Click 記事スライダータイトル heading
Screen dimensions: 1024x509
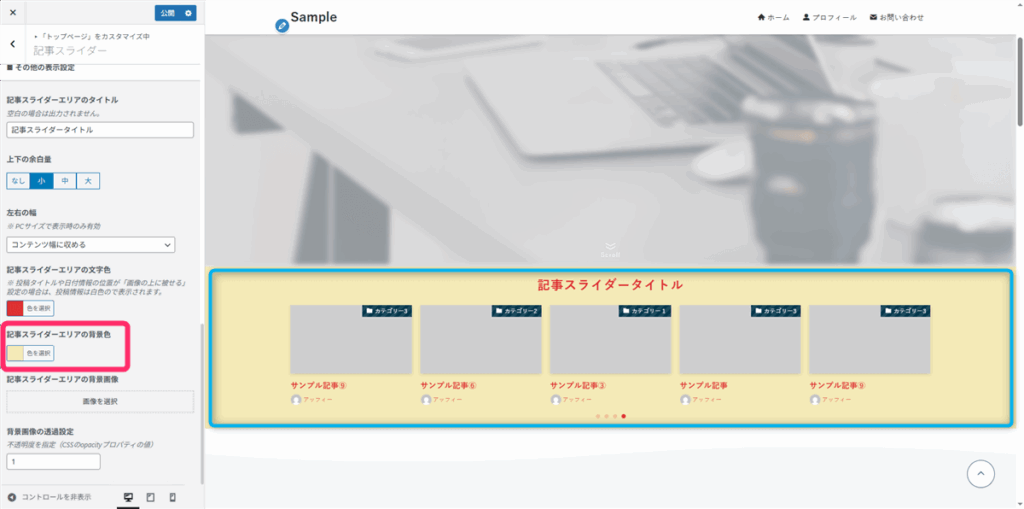click(611, 285)
